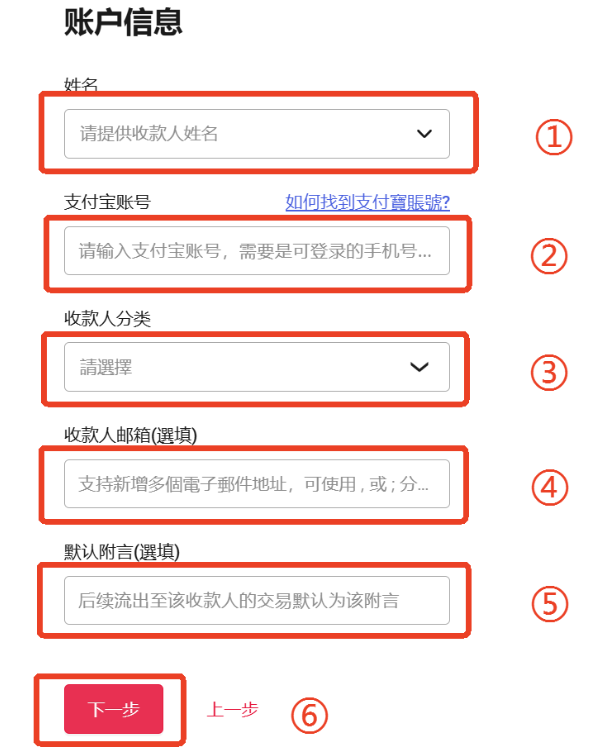The width and height of the screenshot is (598, 748).
Task: Click the circled number 5 annotation
Action: 550,603
